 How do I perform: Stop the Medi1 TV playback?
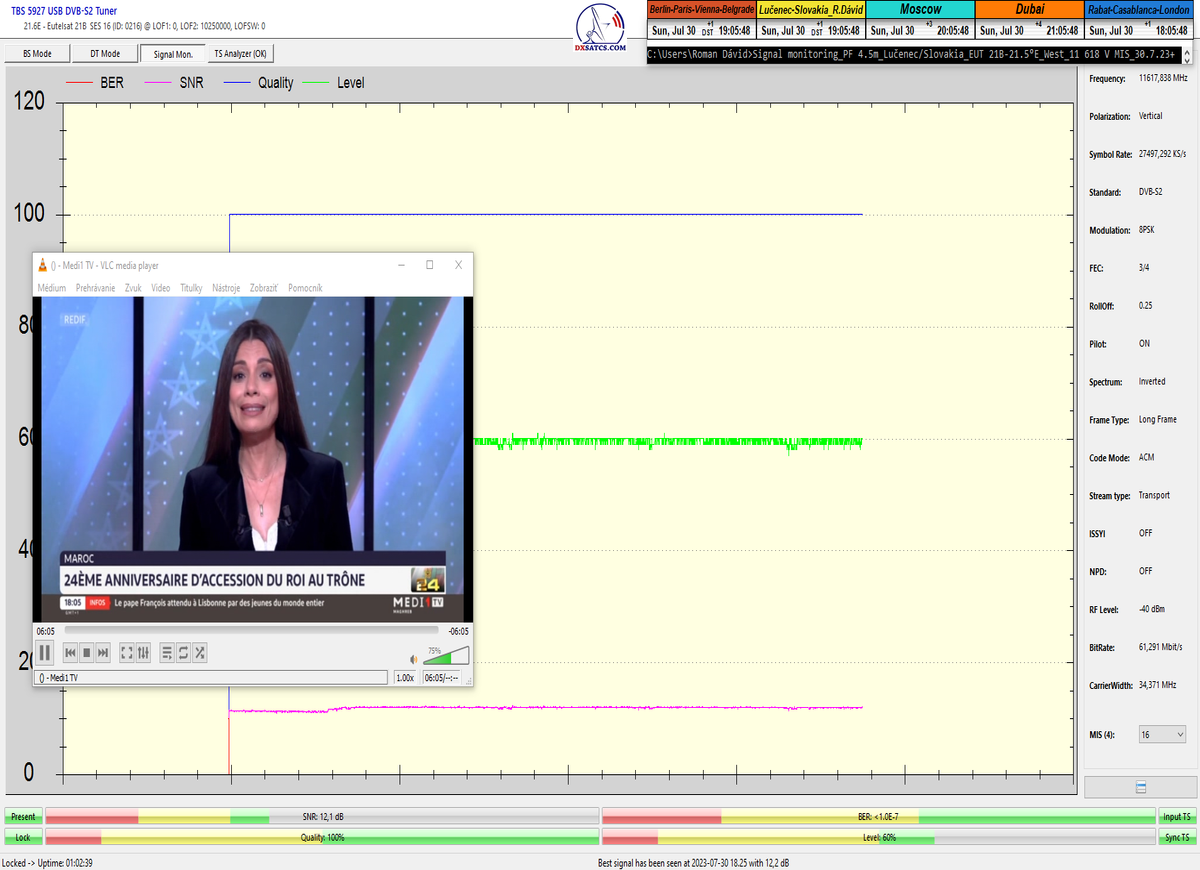(x=87, y=653)
